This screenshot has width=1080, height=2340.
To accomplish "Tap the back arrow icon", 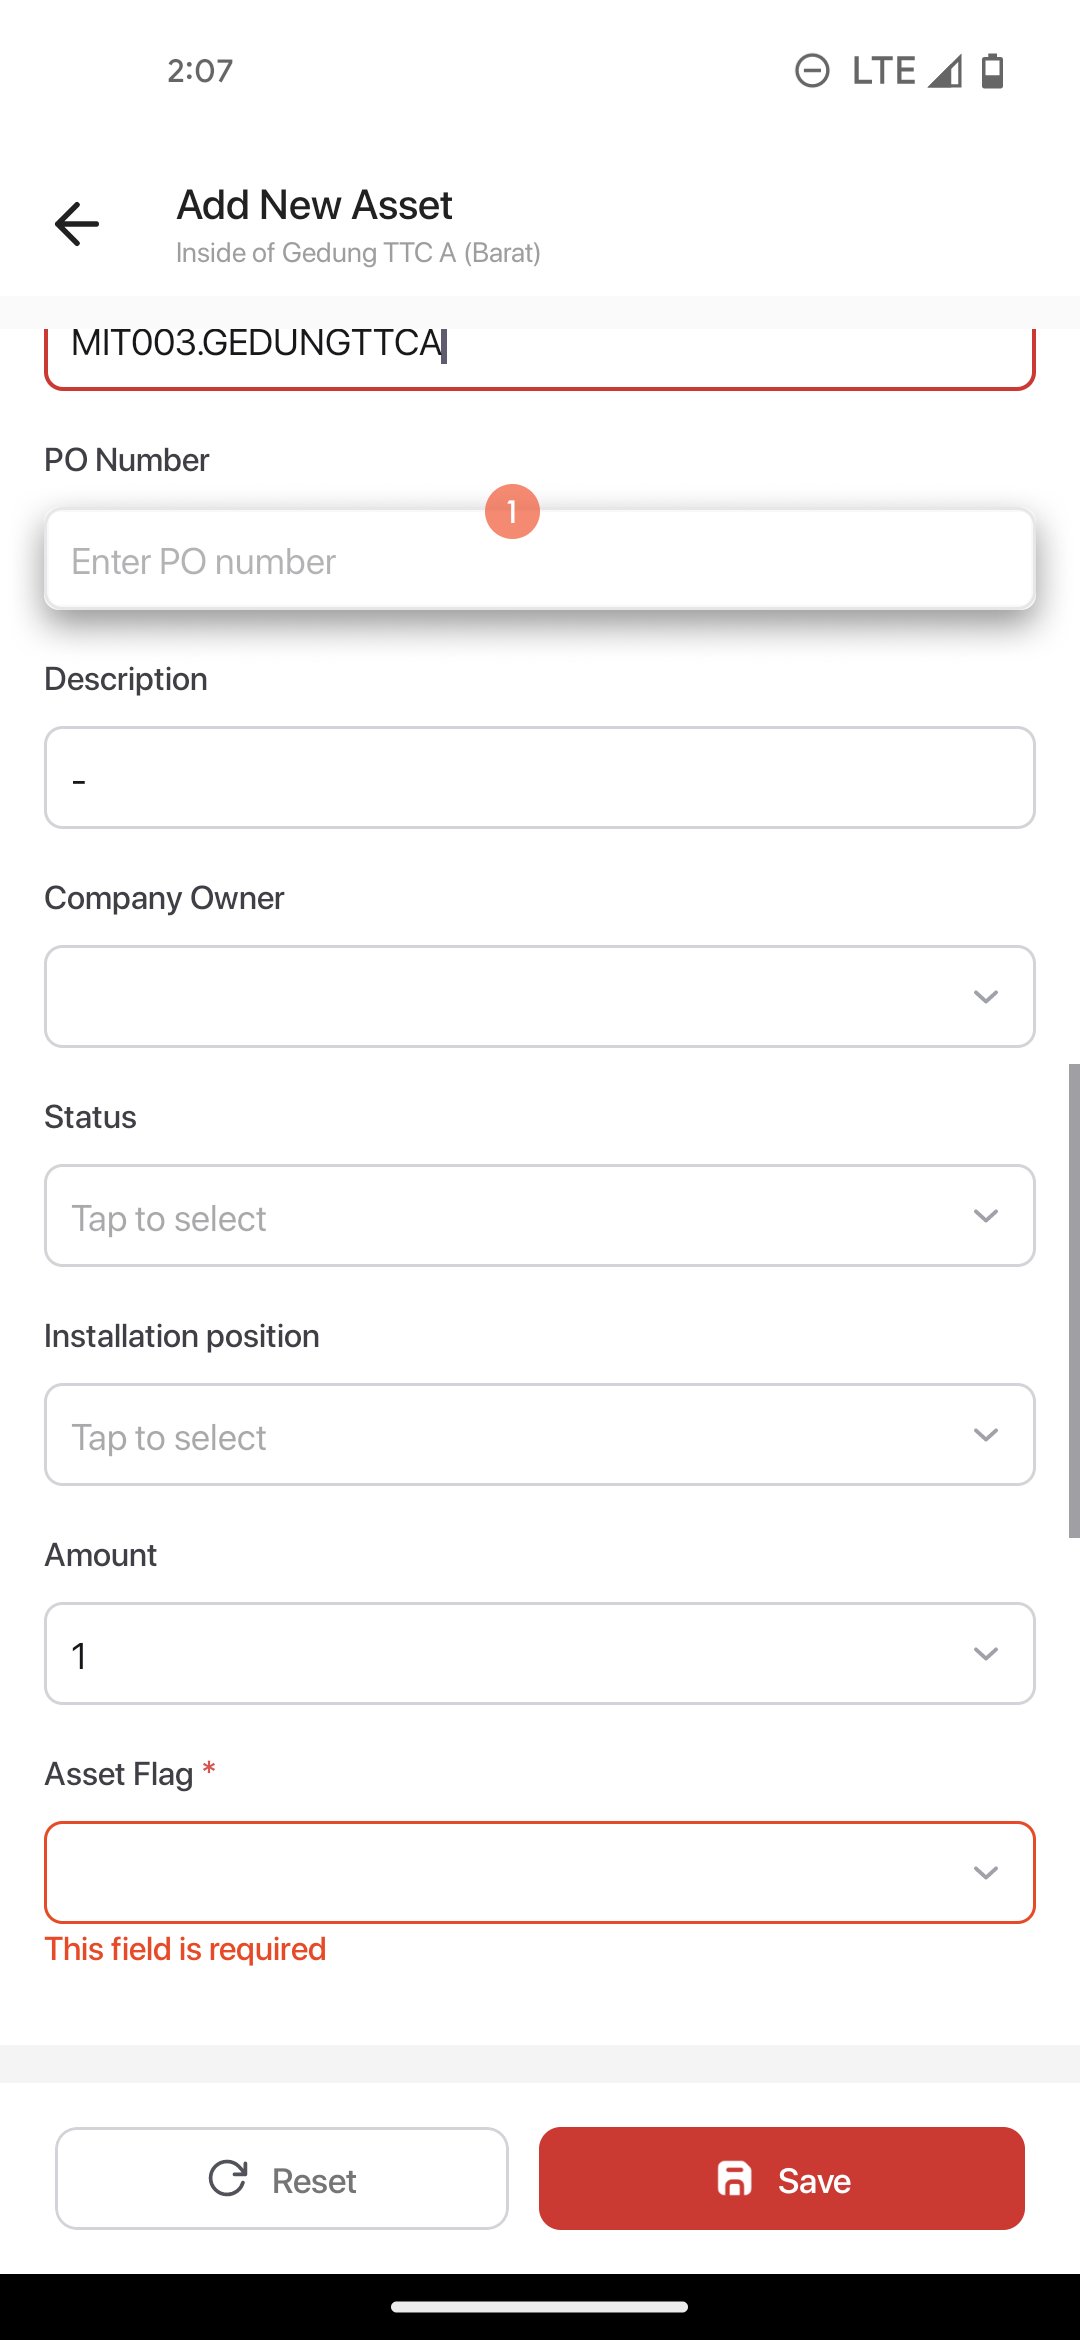I will pyautogui.click(x=77, y=223).
